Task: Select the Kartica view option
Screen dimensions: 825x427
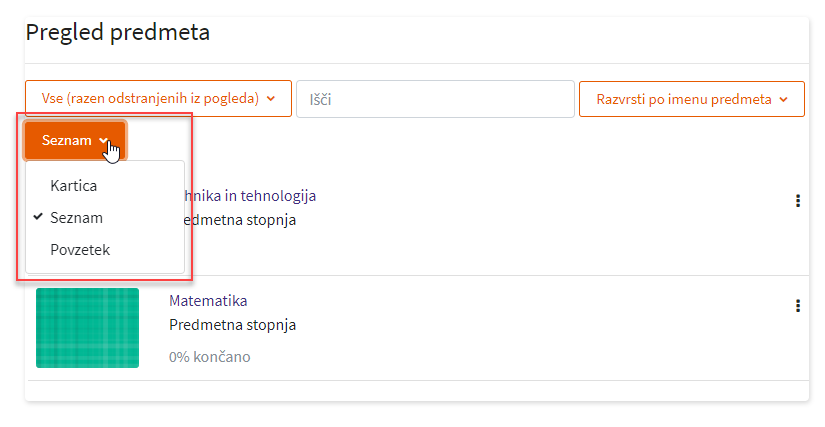Action: [73, 185]
